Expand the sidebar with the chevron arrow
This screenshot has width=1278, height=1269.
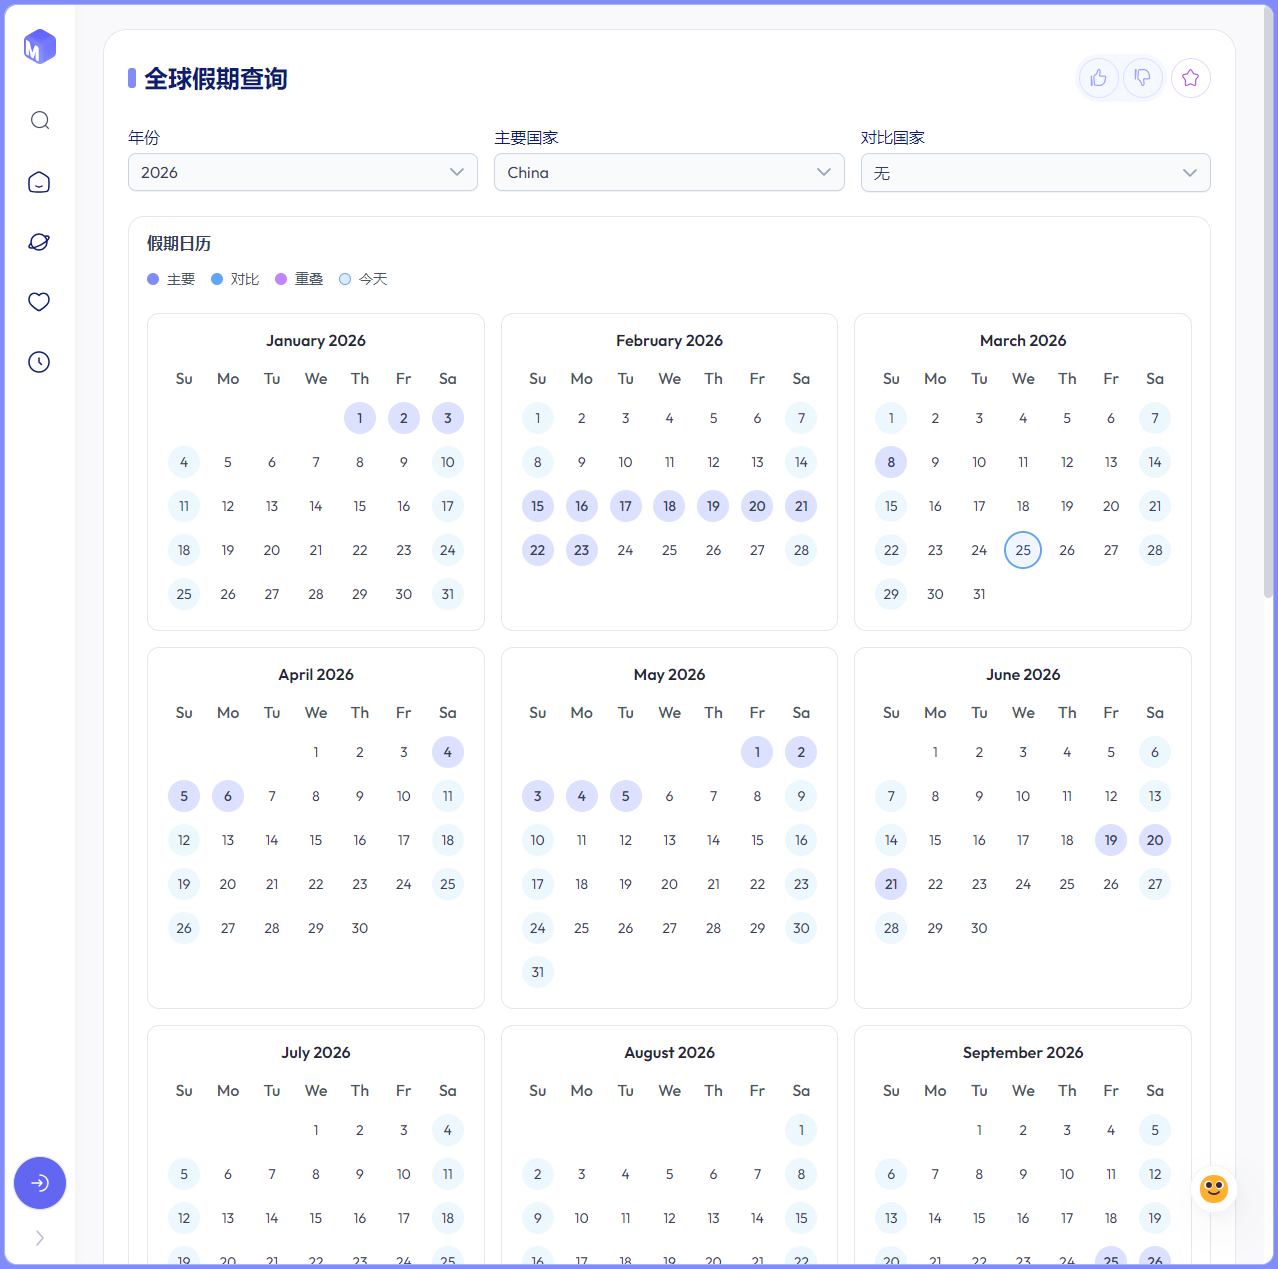point(40,1238)
